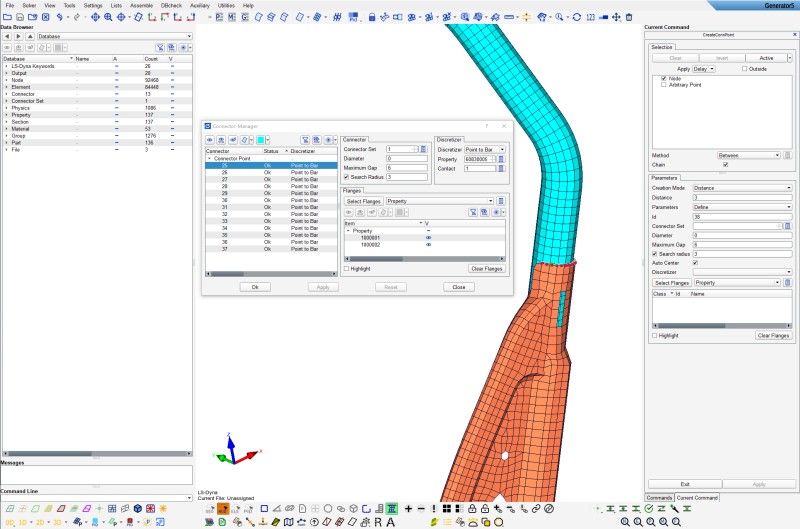Toggle Search Radius checkbox in Connector Manager
Viewport: 800px width, 529px height.
[x=346, y=177]
